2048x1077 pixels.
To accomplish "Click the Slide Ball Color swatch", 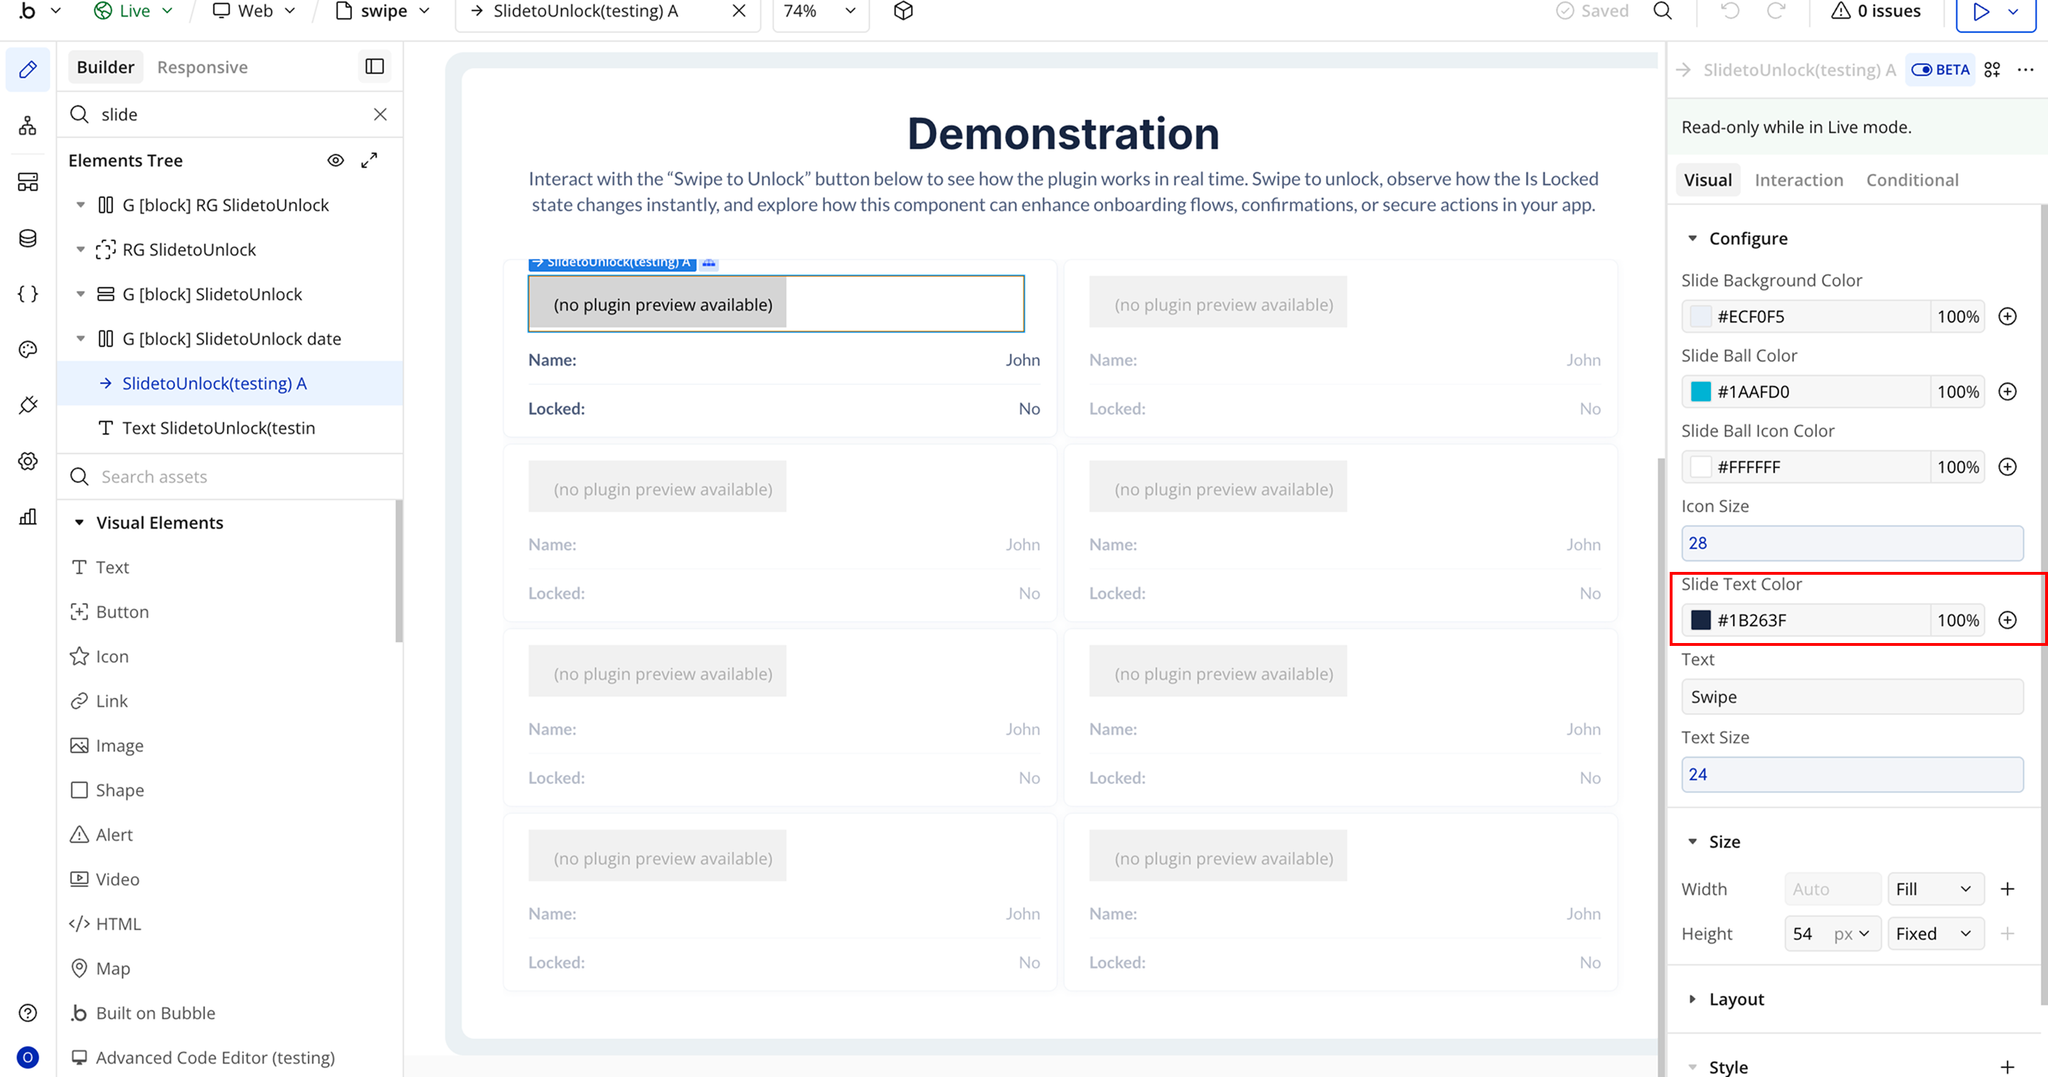I will tap(1700, 392).
